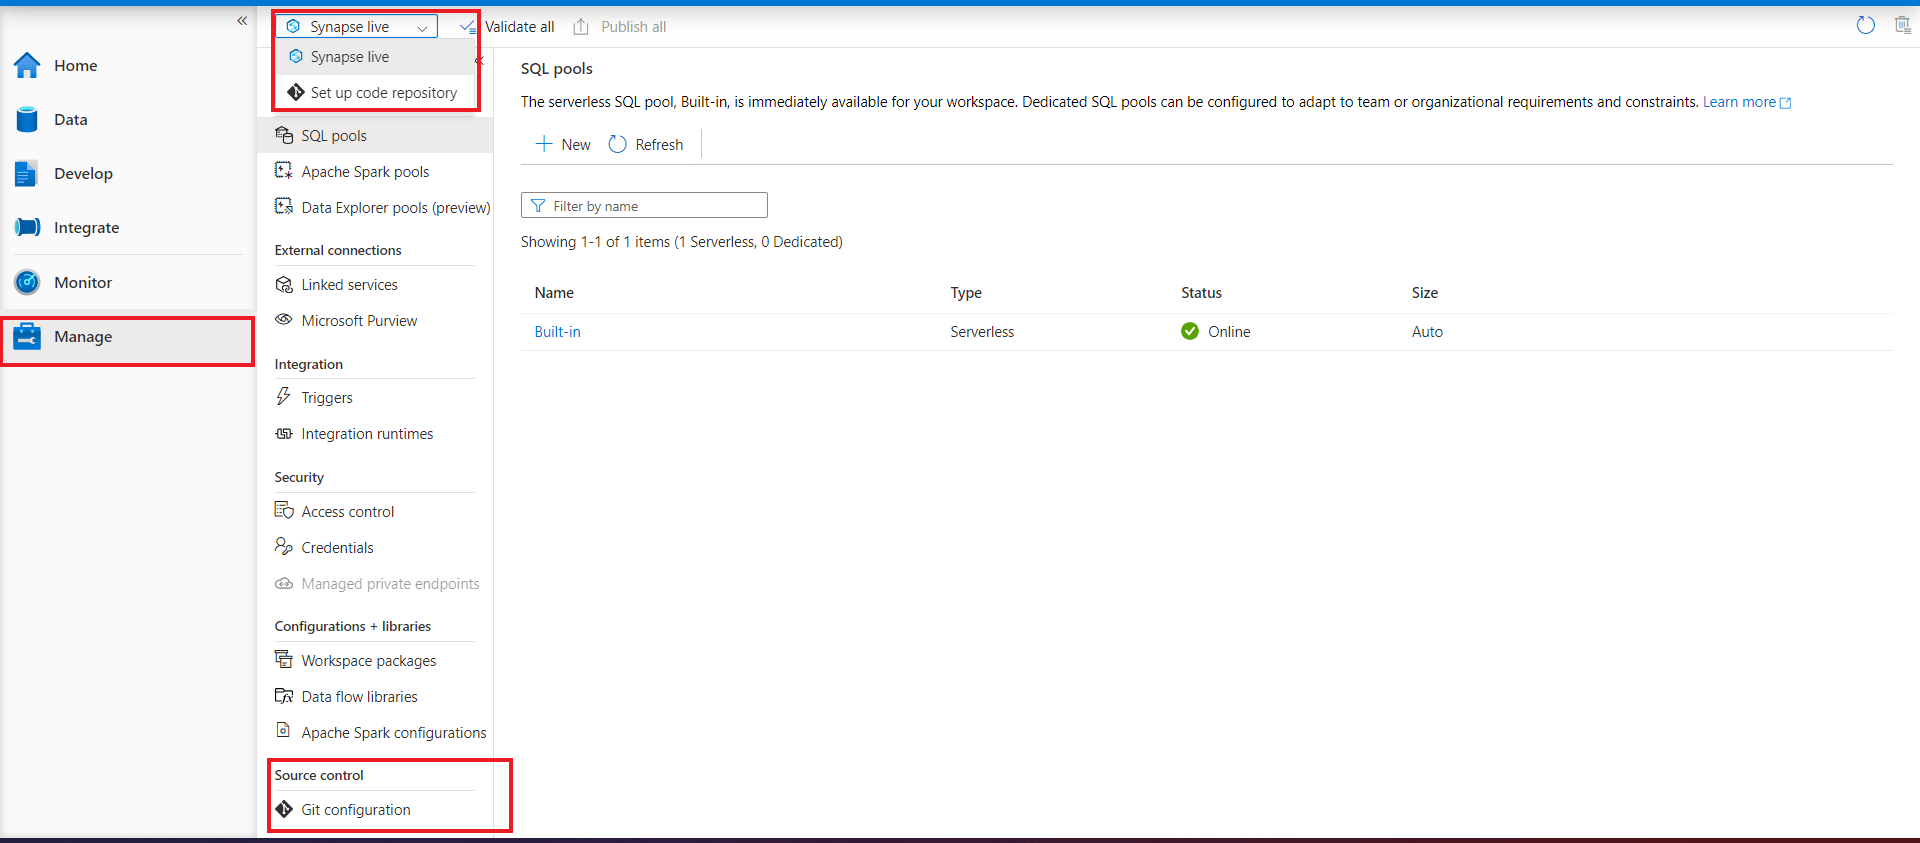Click the Publish all button
This screenshot has width=1920, height=843.
click(620, 27)
